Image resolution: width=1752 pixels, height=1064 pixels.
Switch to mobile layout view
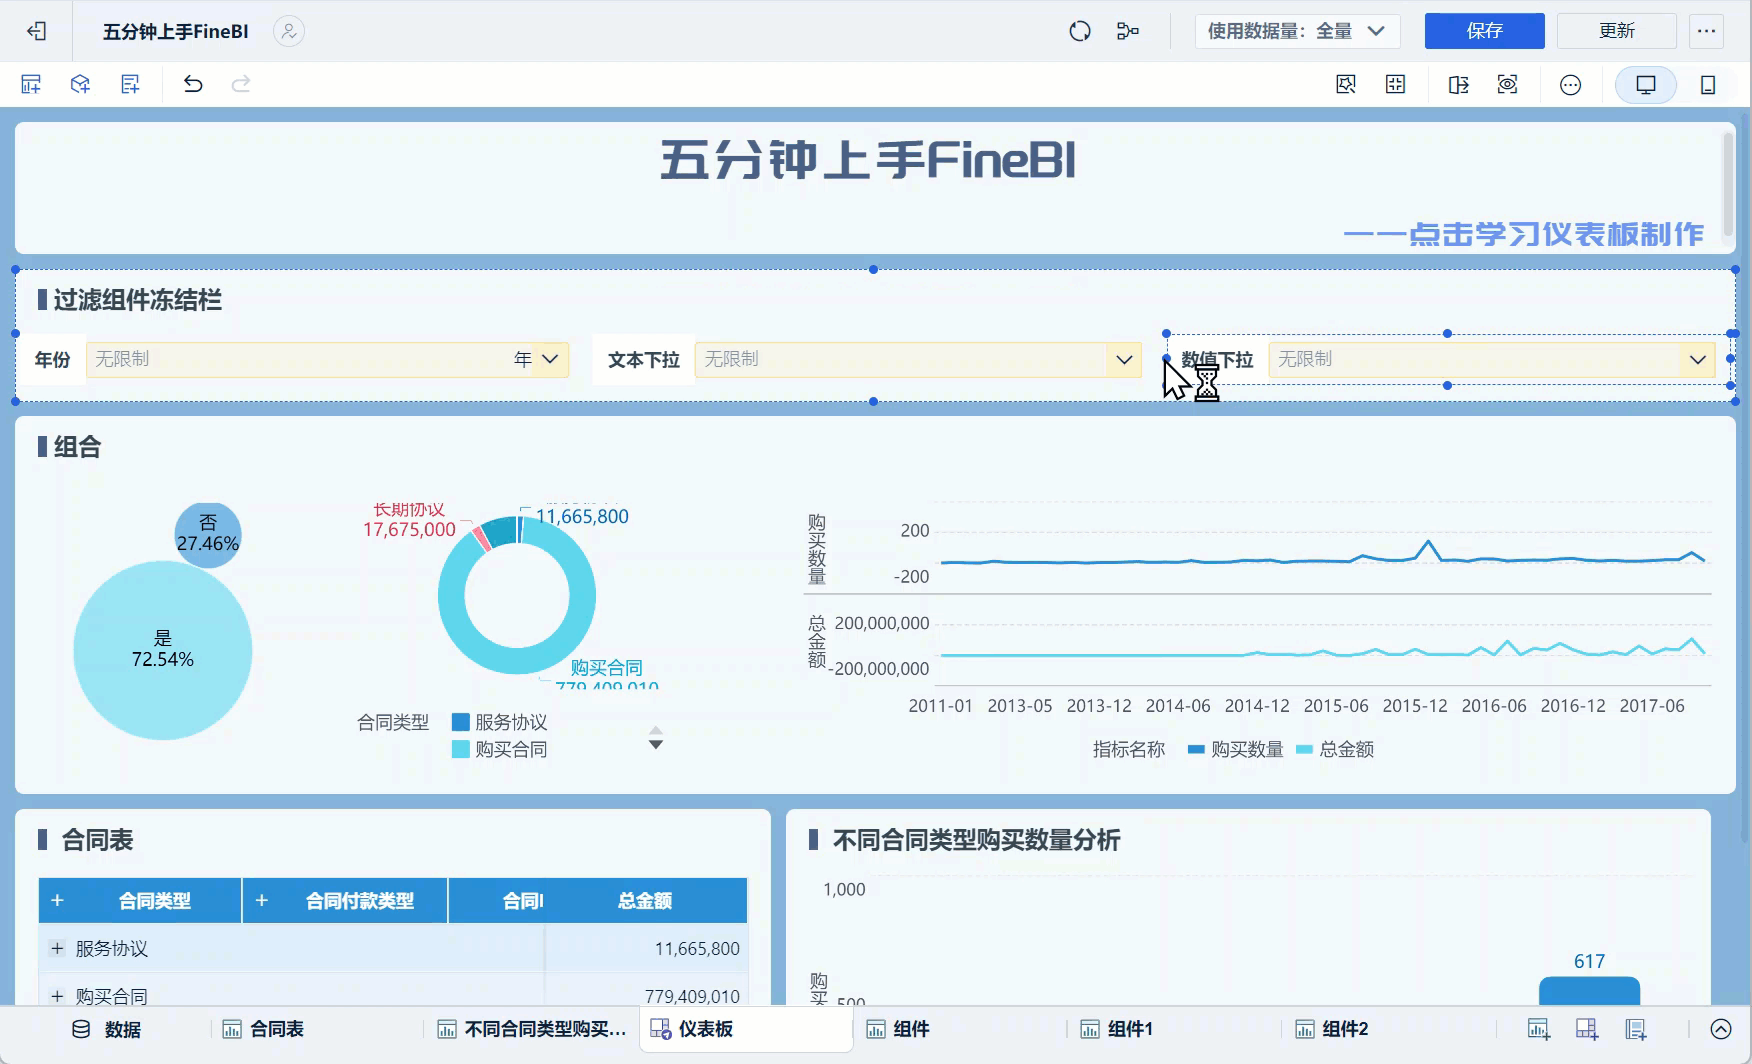click(x=1708, y=85)
